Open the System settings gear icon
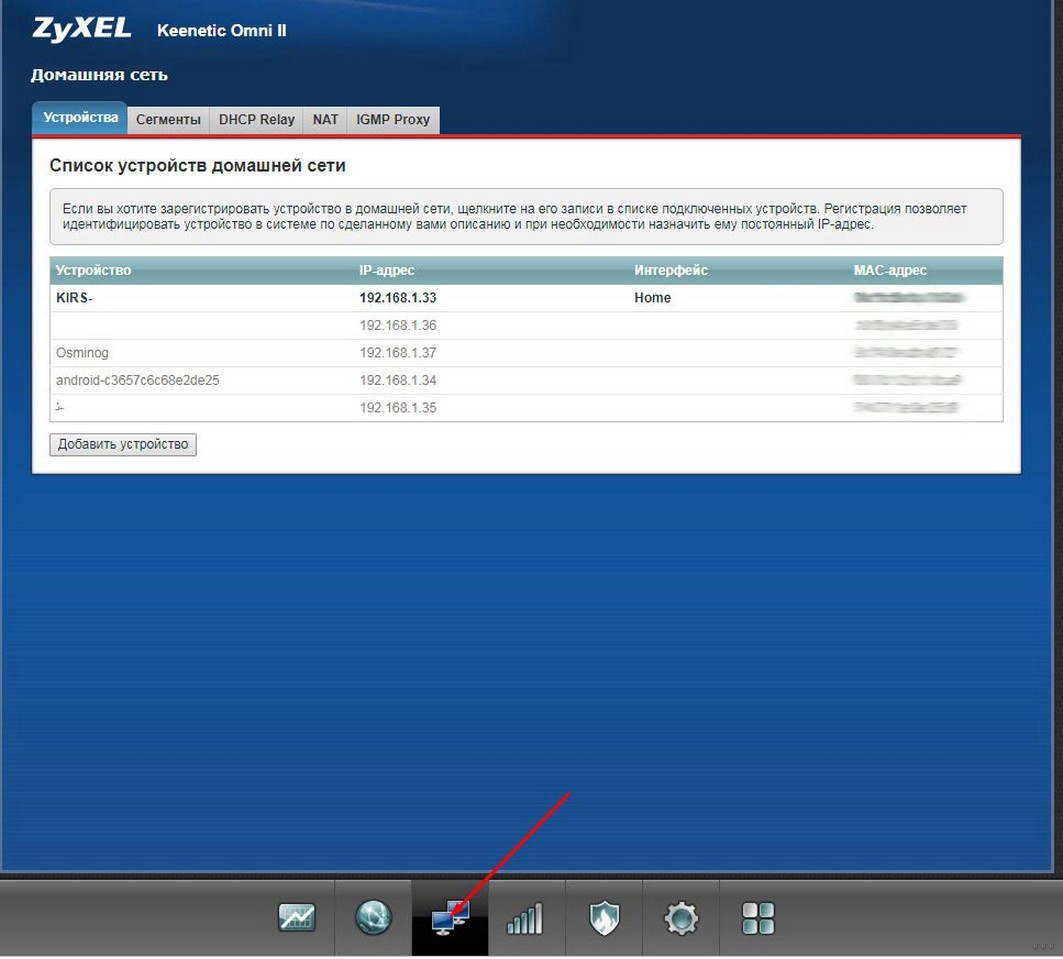This screenshot has width=1063, height=959. pos(681,918)
